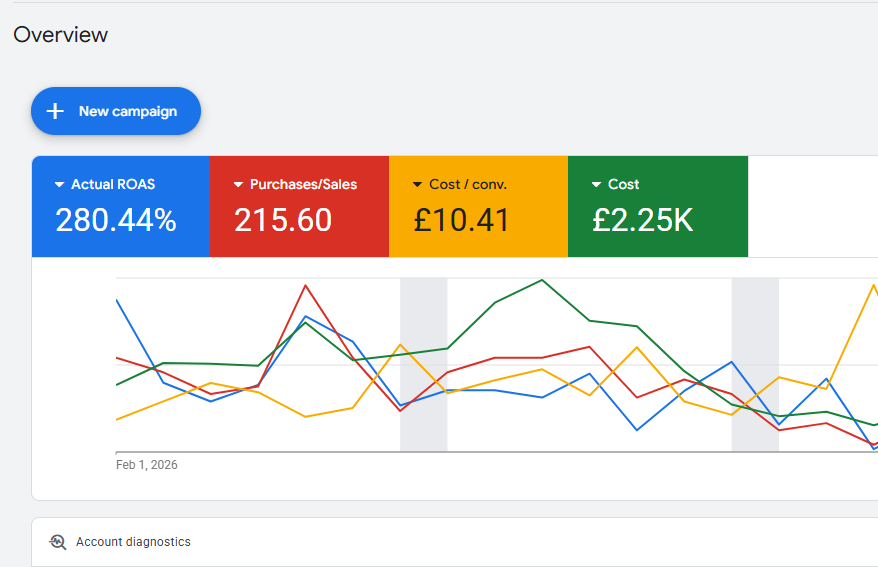Open the Account diagnostics card
This screenshot has width=878, height=567.
(x=455, y=542)
